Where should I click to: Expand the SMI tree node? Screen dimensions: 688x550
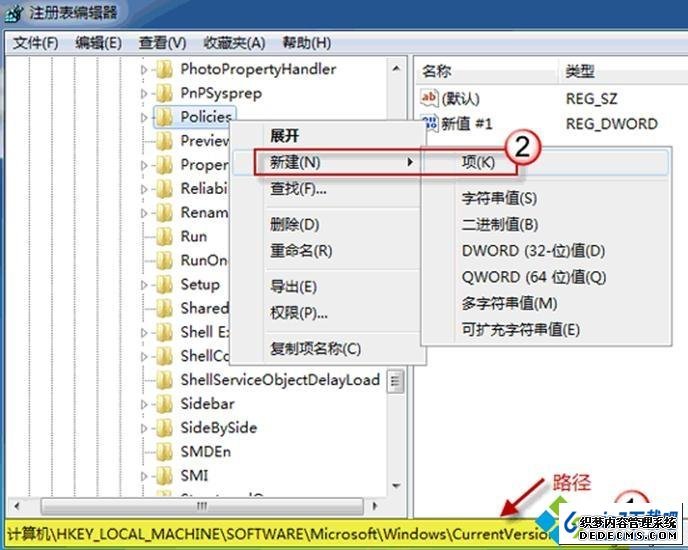(144, 475)
